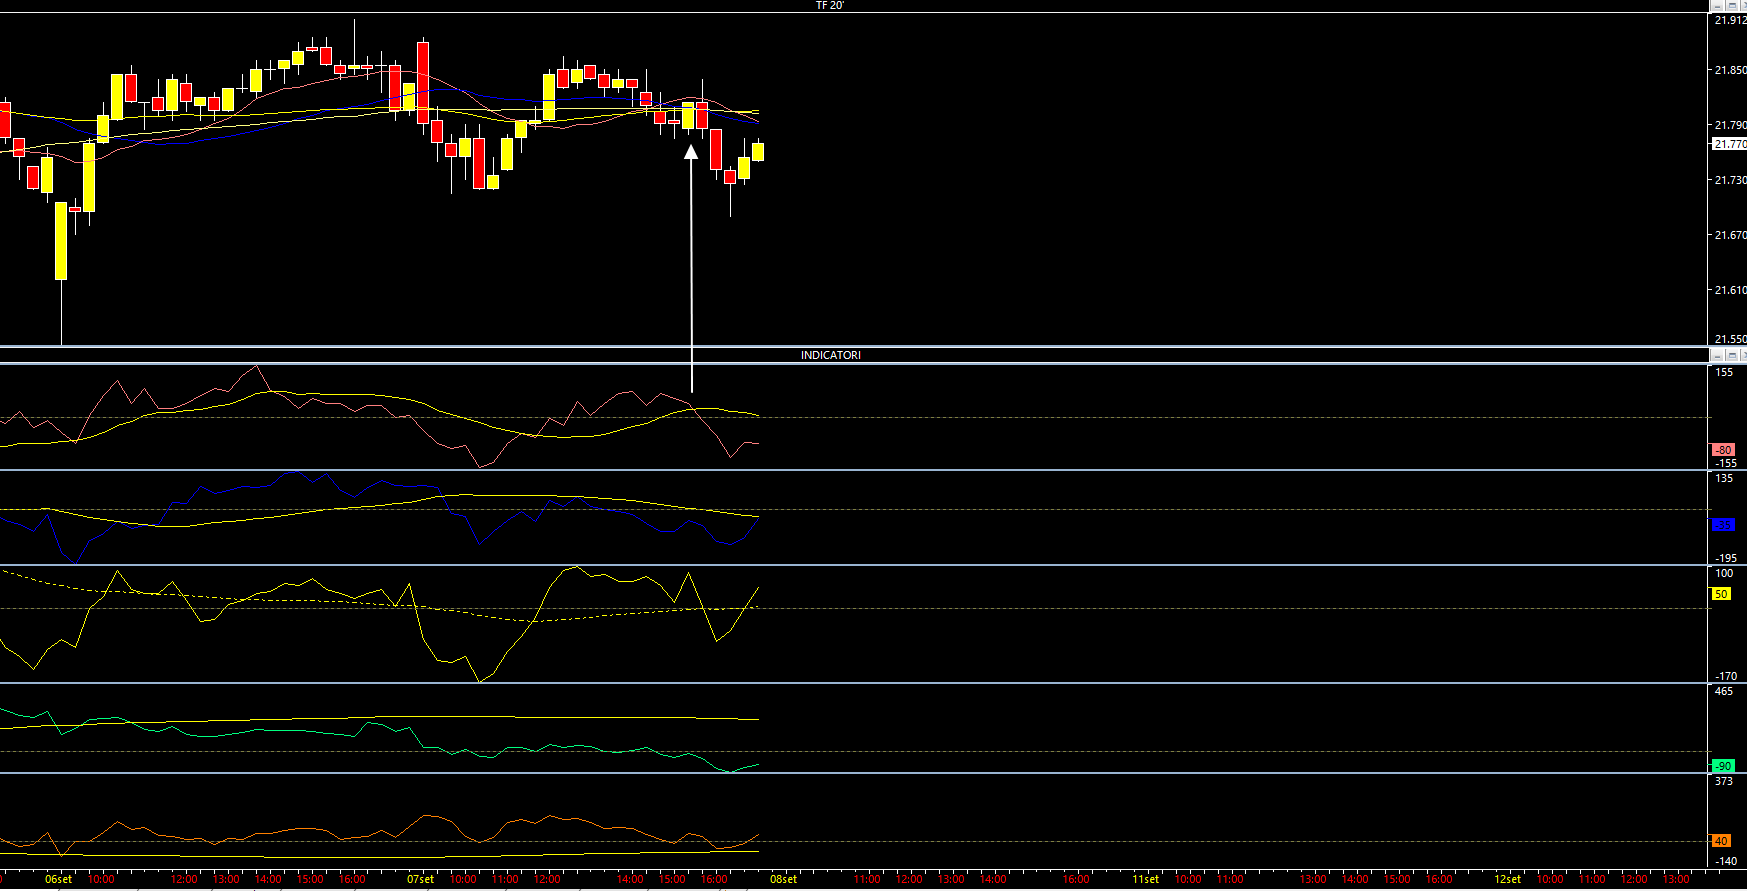Click the 465 scale label
Screen dimensions: 1747x891
point(1724,691)
